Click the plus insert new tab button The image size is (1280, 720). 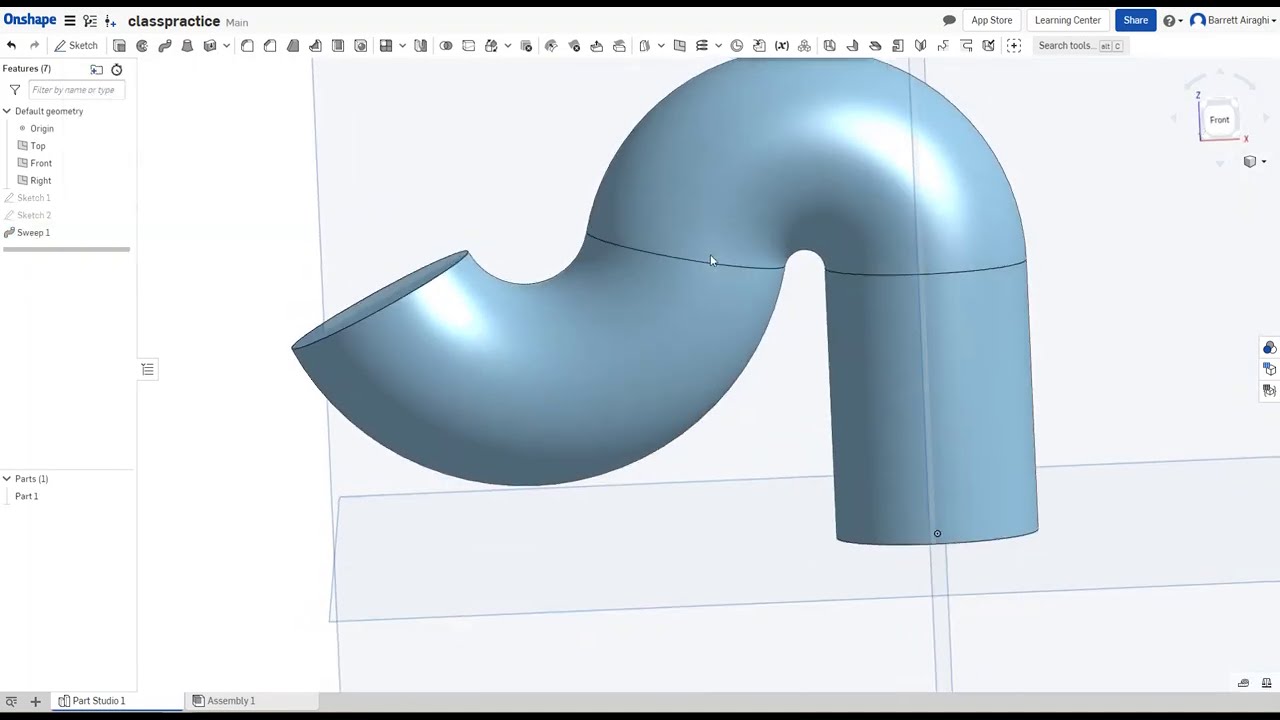[35, 701]
